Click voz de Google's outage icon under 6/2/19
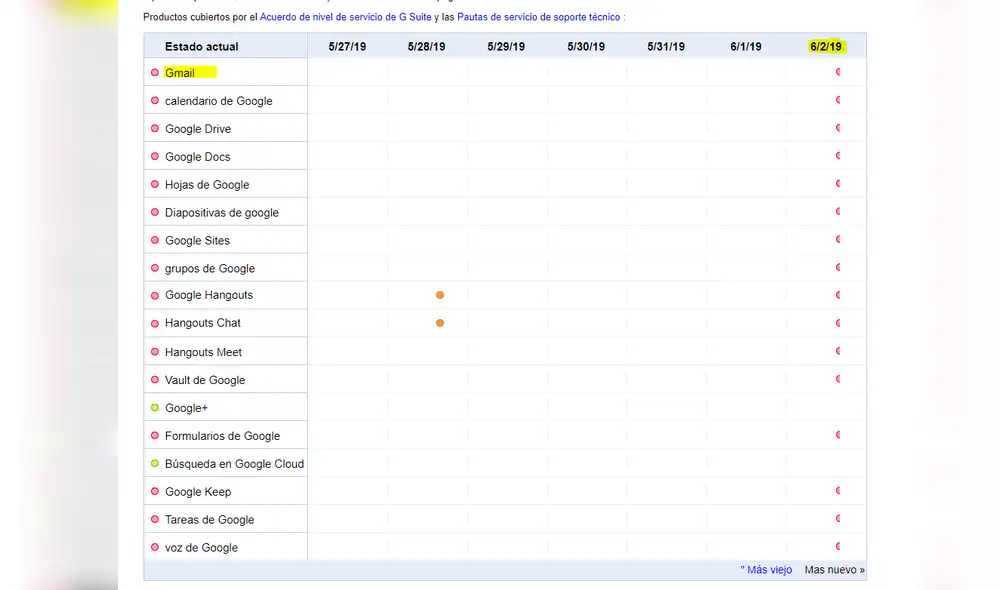Viewport: 1000px width, 590px height. point(838,547)
